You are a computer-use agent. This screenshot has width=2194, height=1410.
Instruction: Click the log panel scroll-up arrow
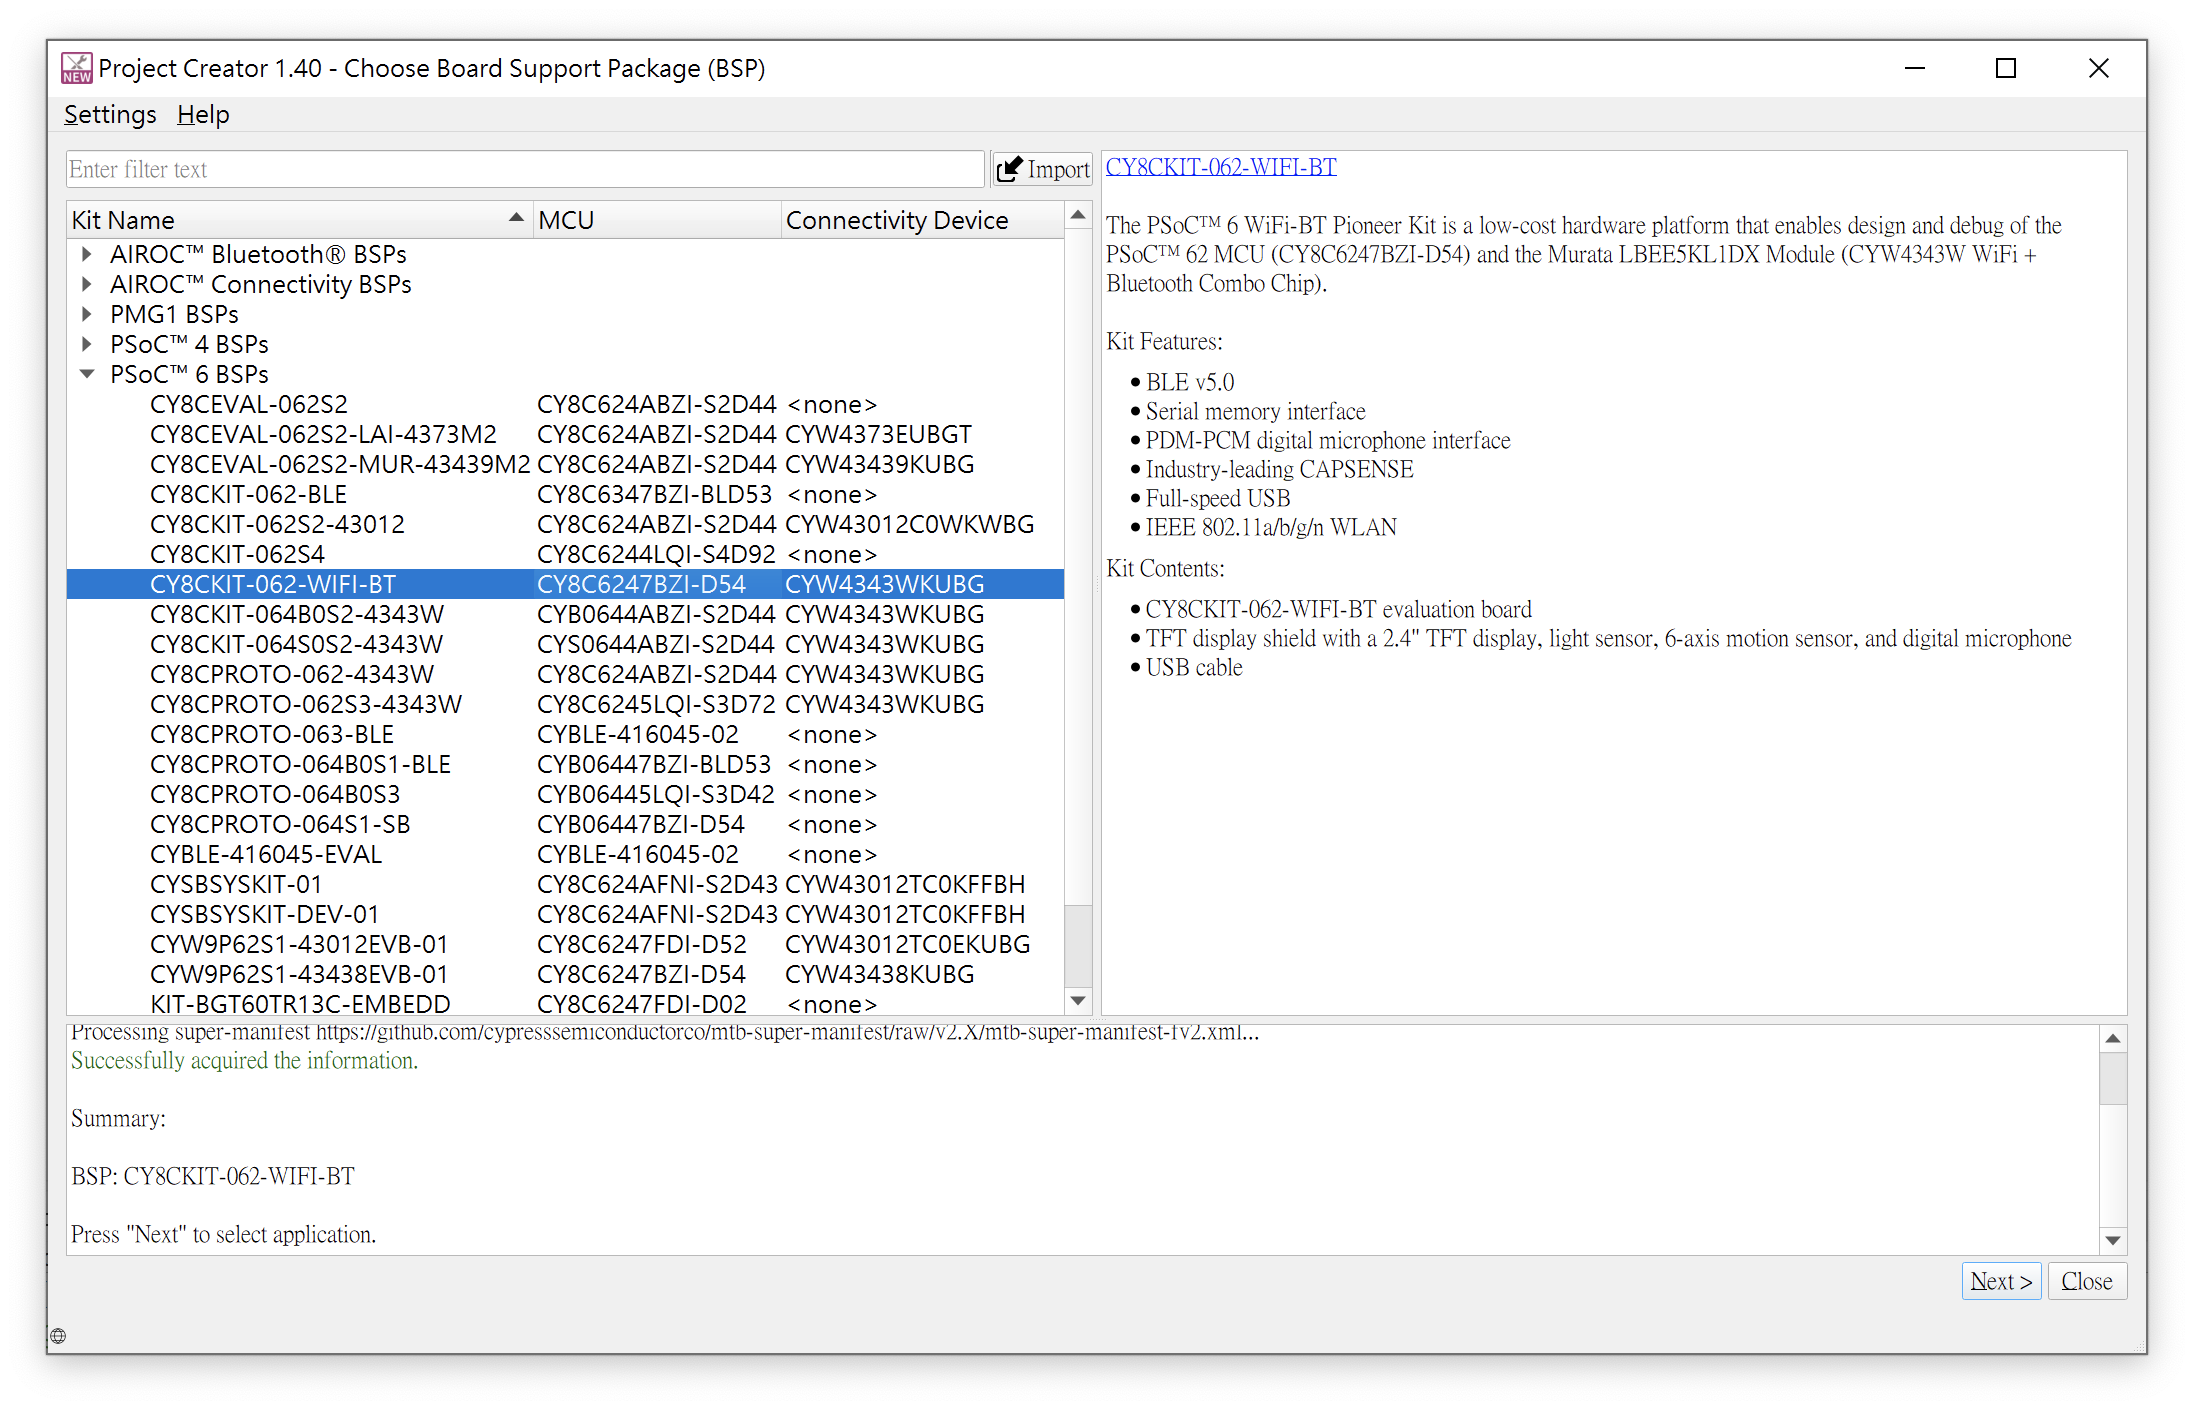(2112, 1039)
